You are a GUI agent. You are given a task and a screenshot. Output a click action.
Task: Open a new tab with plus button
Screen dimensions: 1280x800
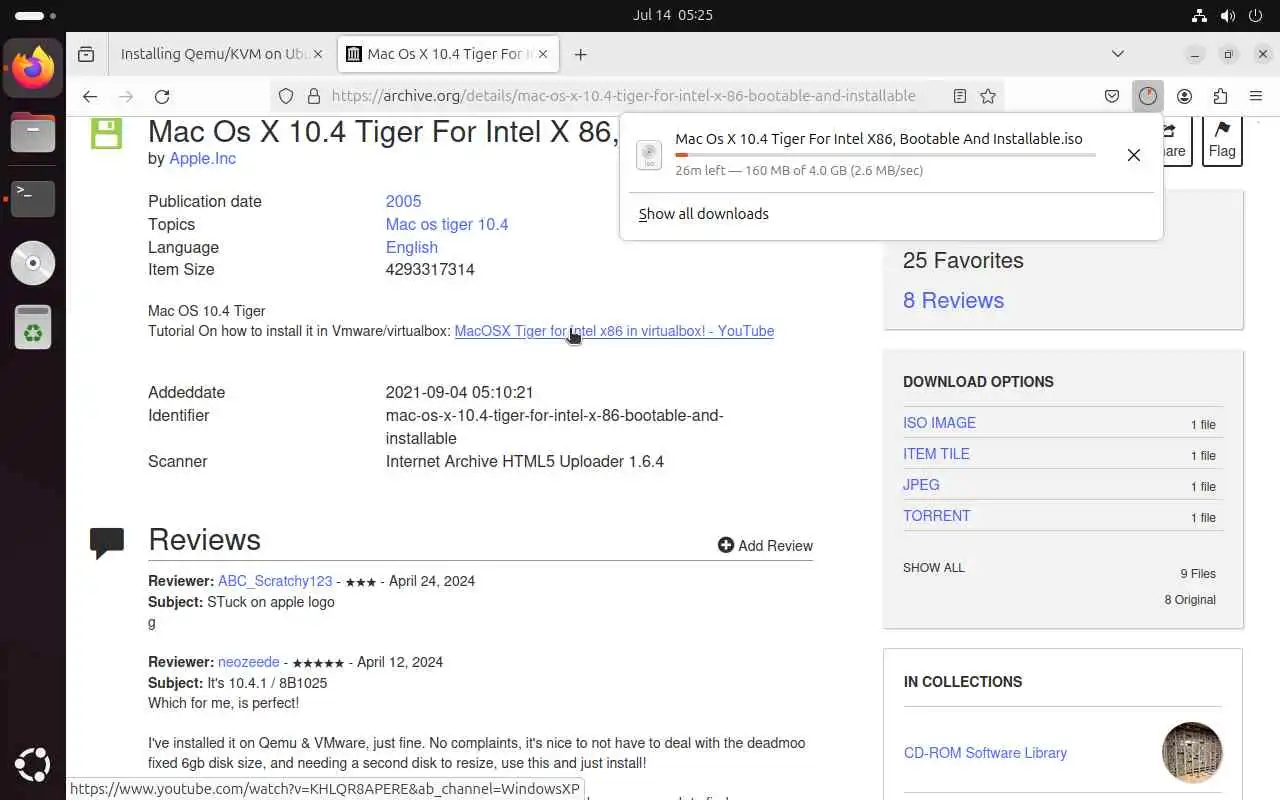580,54
